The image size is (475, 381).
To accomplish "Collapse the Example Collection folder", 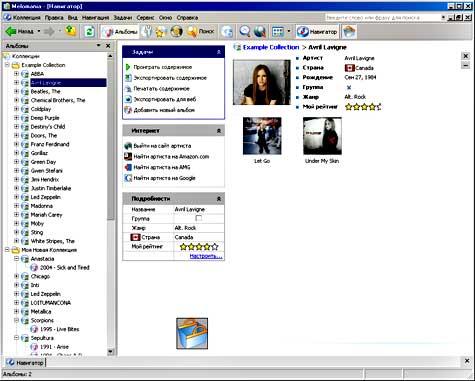I will [x=7, y=65].
